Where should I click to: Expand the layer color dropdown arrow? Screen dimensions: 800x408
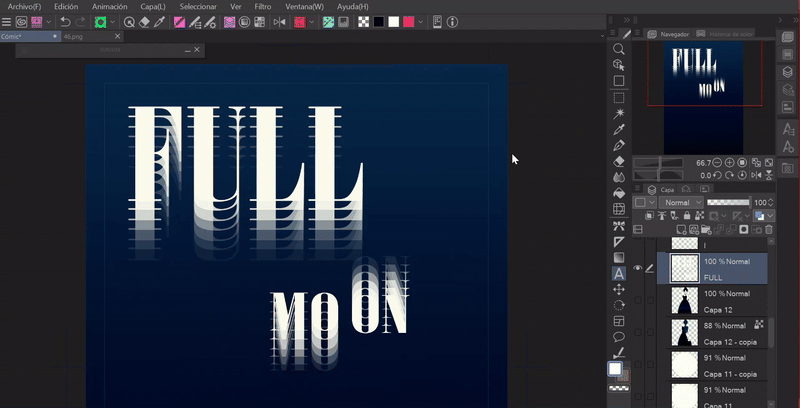tap(770, 216)
